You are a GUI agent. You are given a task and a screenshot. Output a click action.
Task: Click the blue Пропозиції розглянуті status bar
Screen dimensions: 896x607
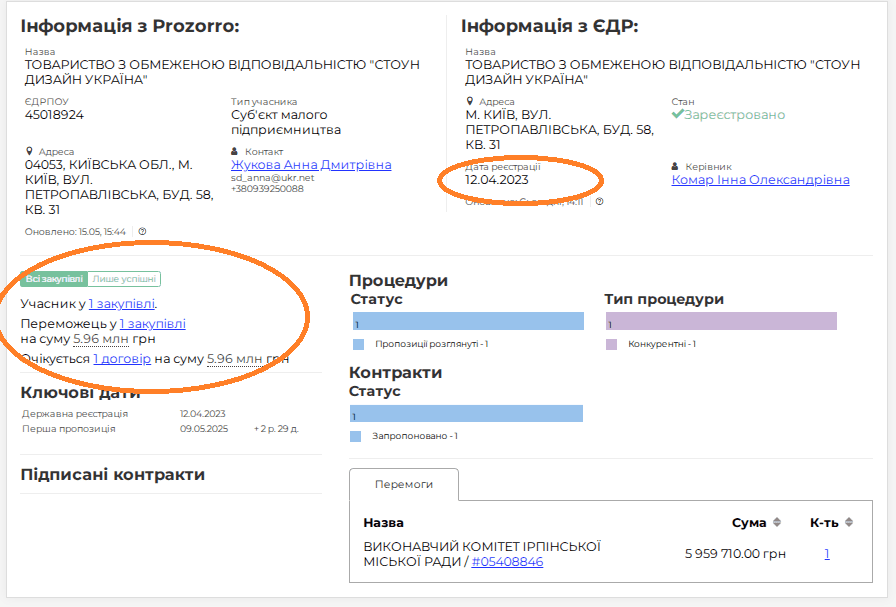pyautogui.click(x=467, y=321)
